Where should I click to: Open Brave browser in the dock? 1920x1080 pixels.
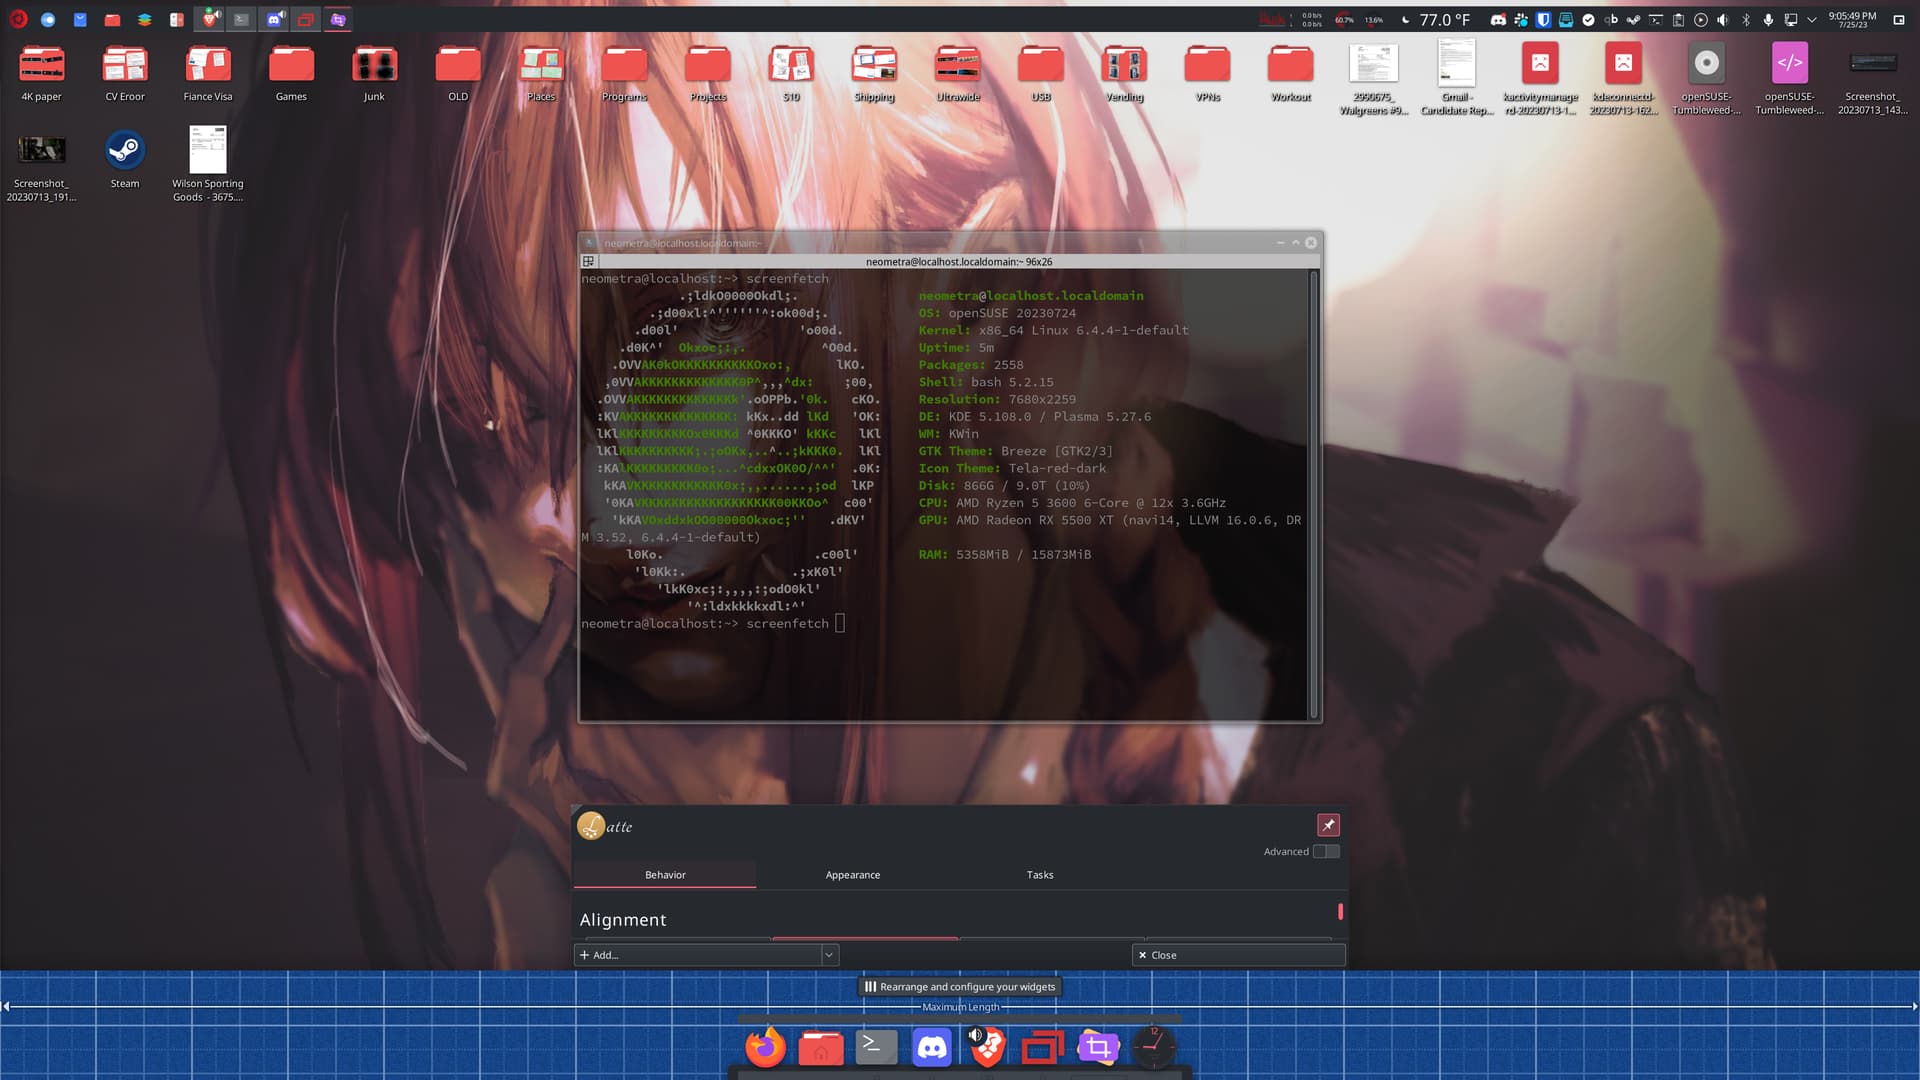(x=987, y=1047)
